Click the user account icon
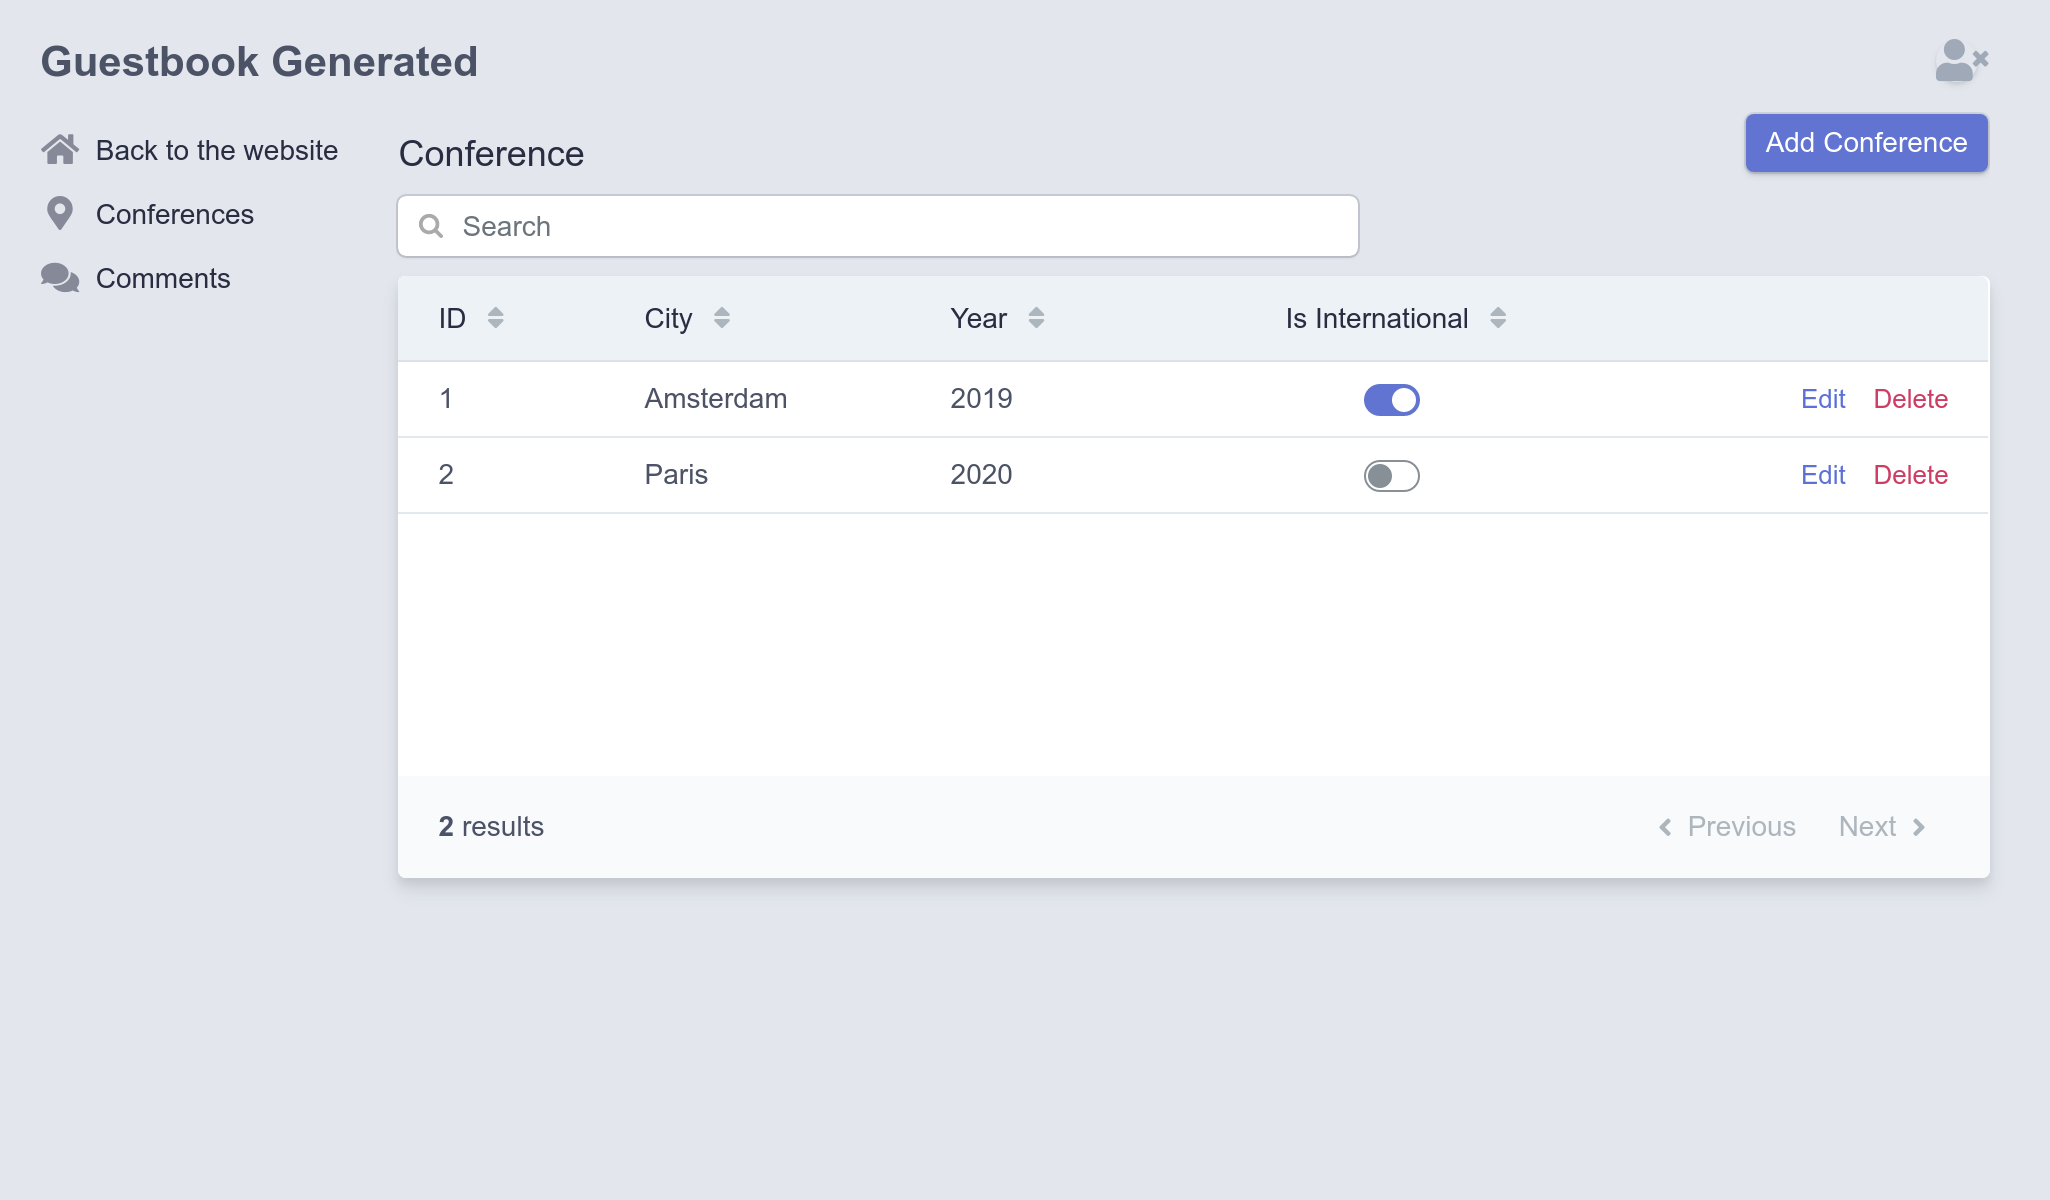The height and width of the screenshot is (1200, 2050). point(1961,61)
